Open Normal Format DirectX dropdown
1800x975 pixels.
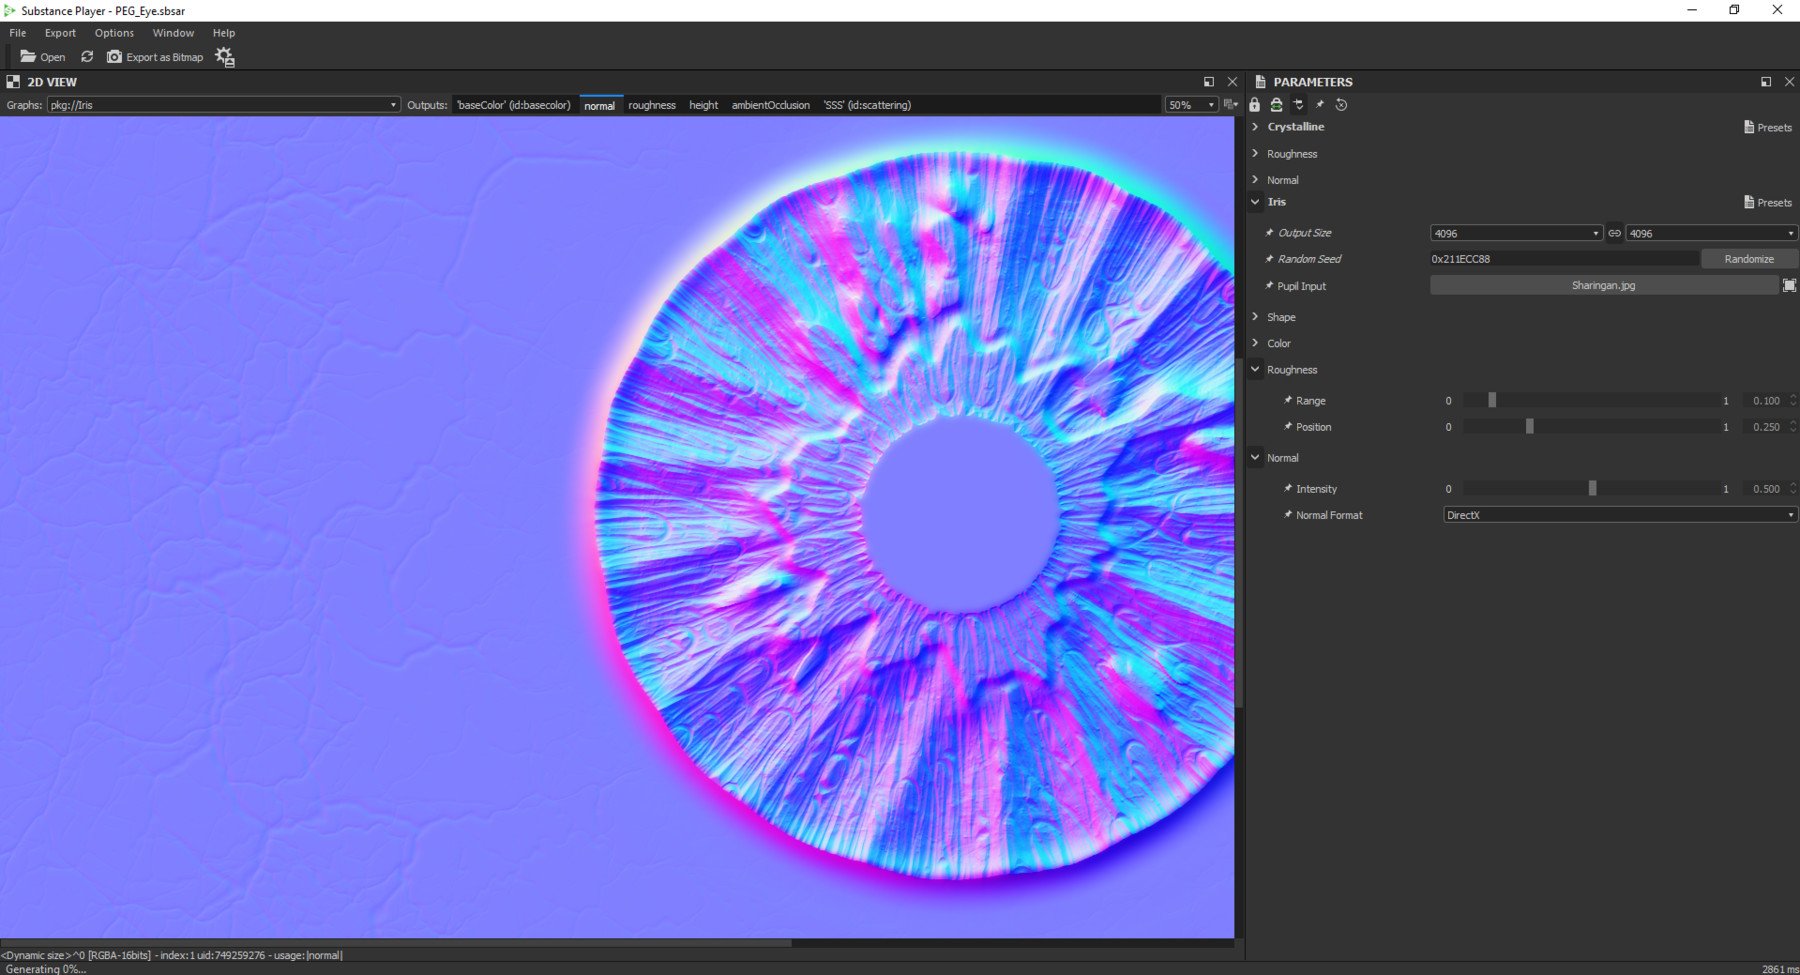tap(1620, 515)
